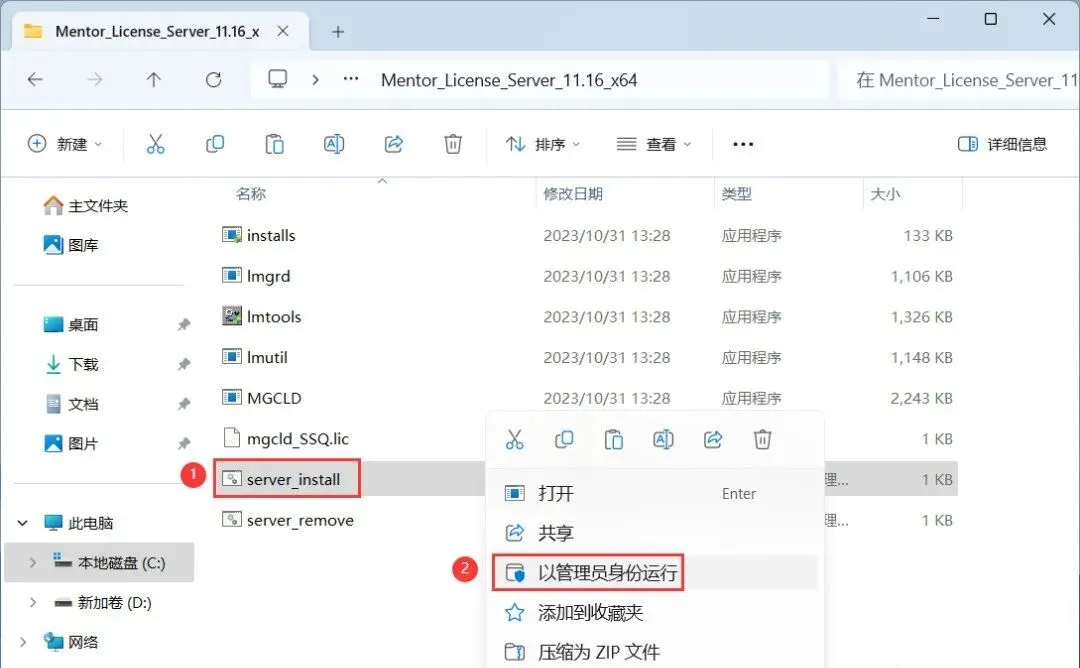Click the address bar ellipsis breadcrumb
Image resolution: width=1080 pixels, height=668 pixels.
[351, 79]
